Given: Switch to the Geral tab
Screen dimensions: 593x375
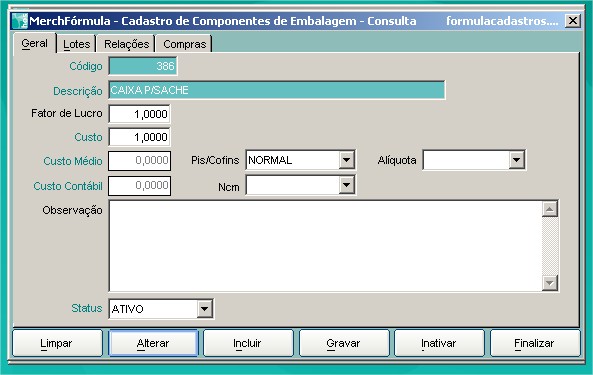Looking at the screenshot, I should 34,43.
